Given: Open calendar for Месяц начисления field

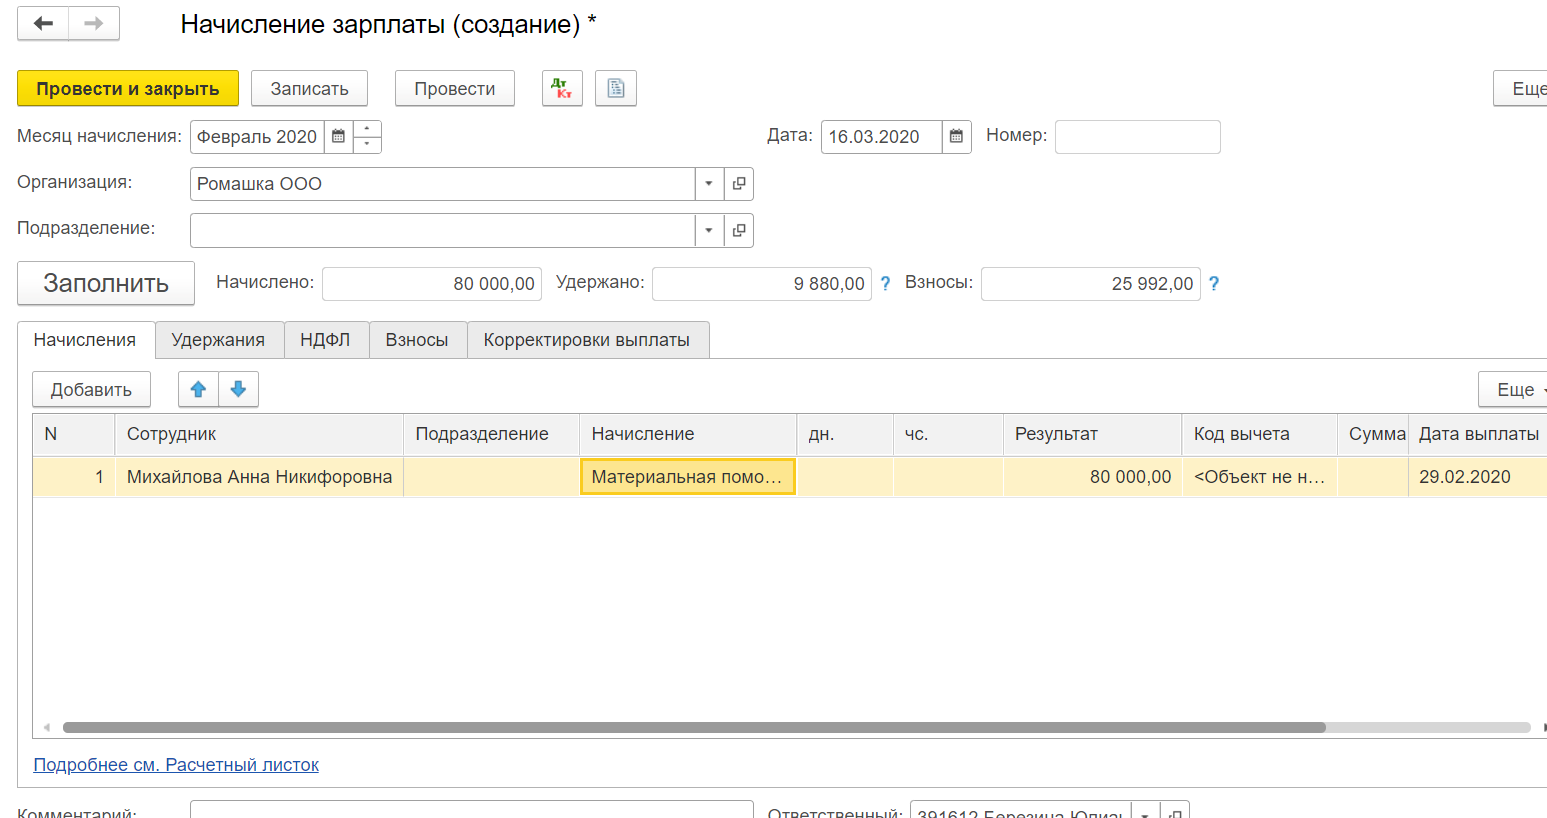Looking at the screenshot, I should (x=338, y=137).
